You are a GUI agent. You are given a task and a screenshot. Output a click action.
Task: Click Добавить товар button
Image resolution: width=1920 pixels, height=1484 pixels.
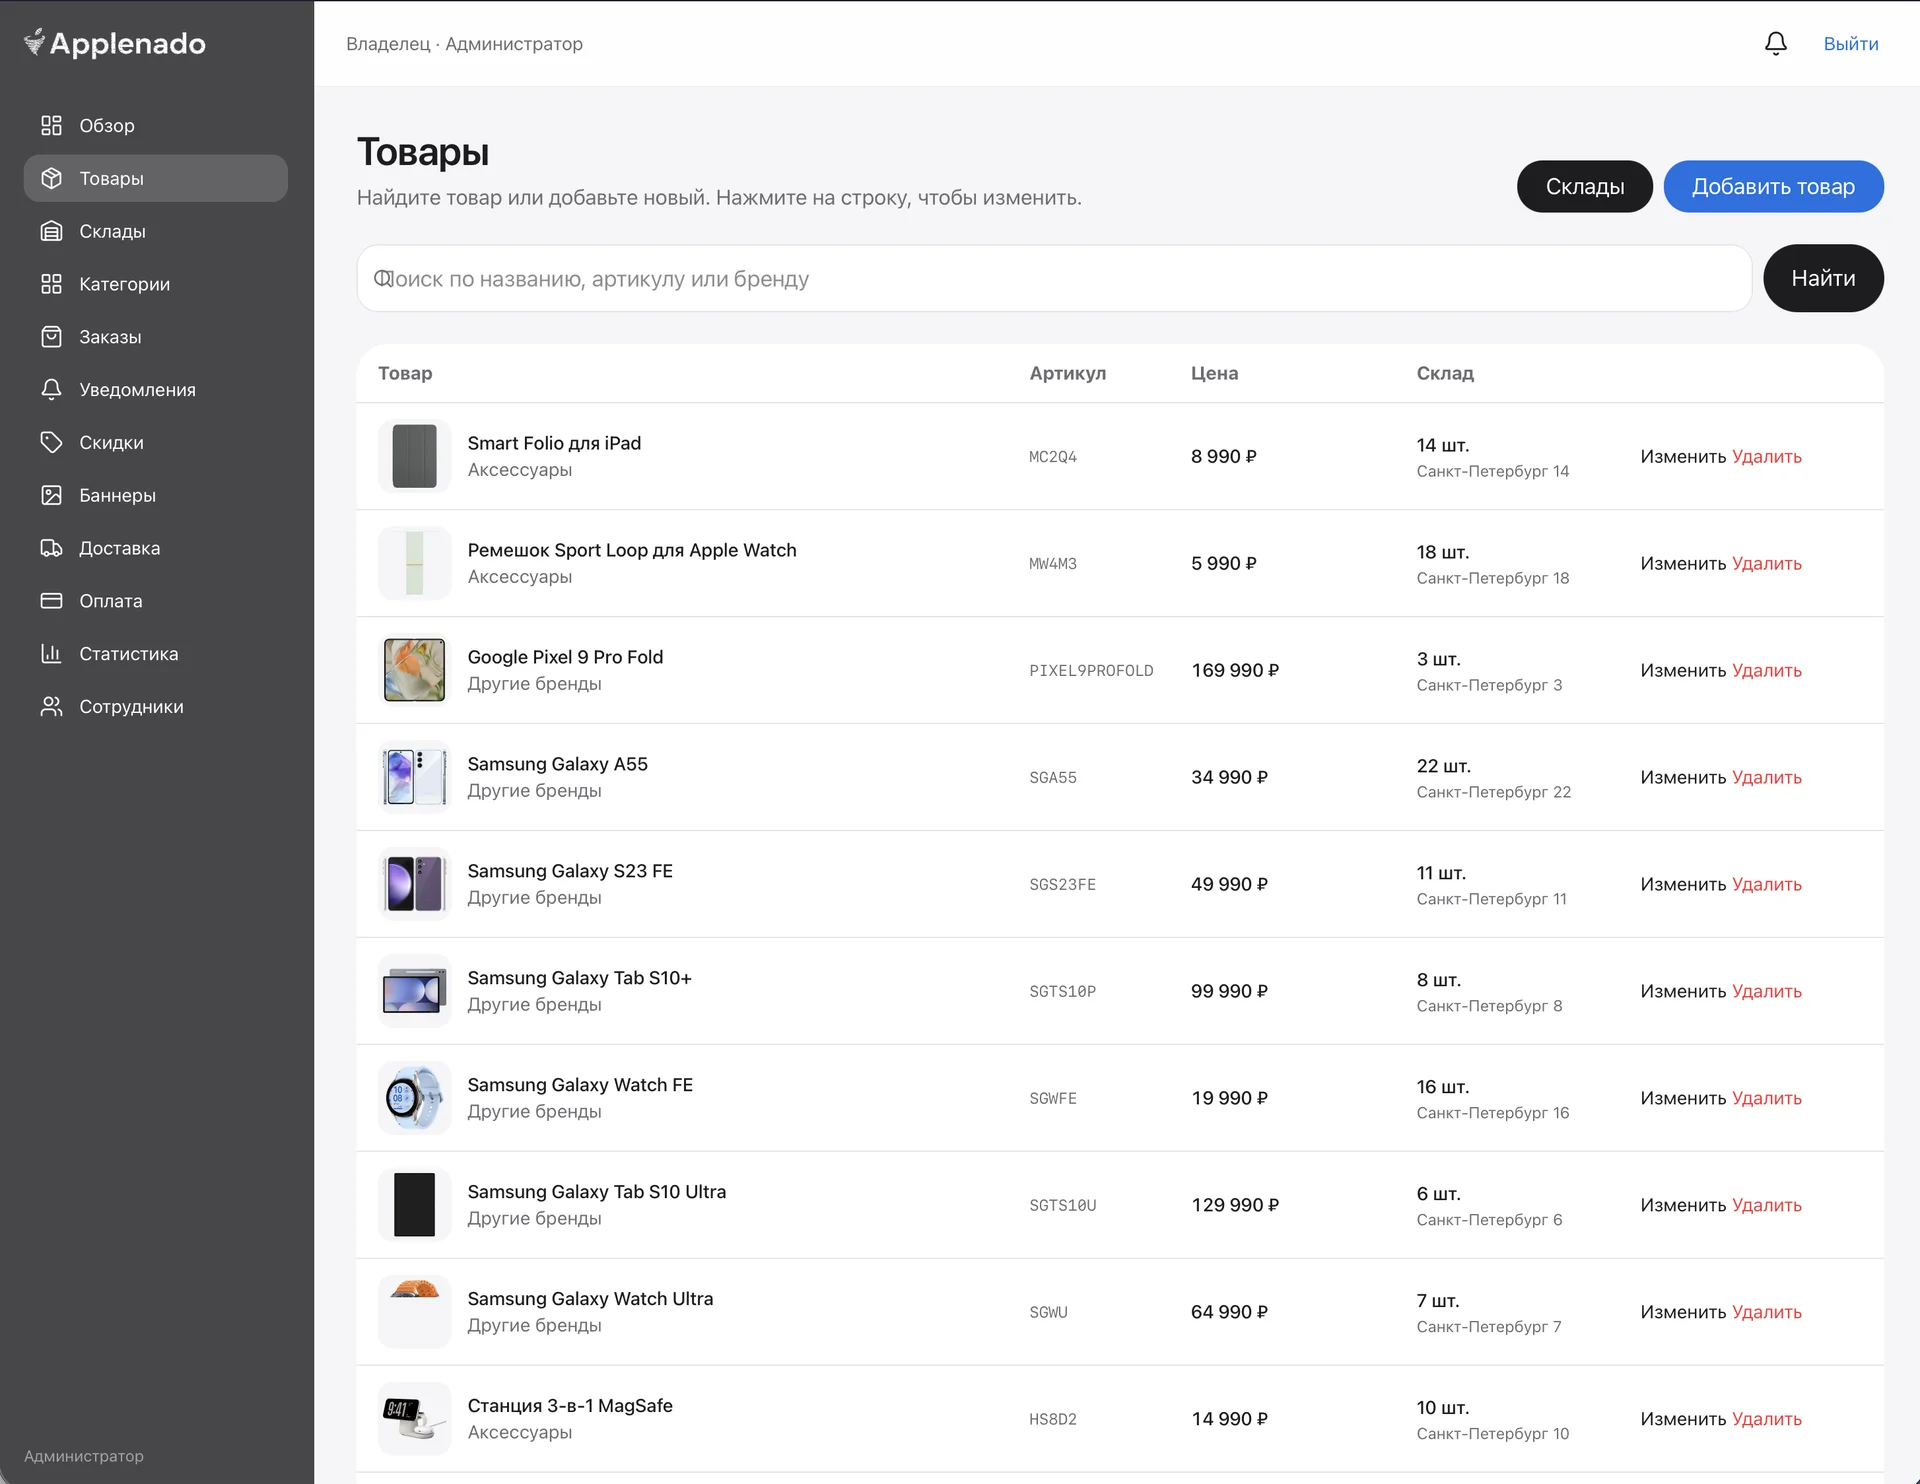click(1773, 186)
